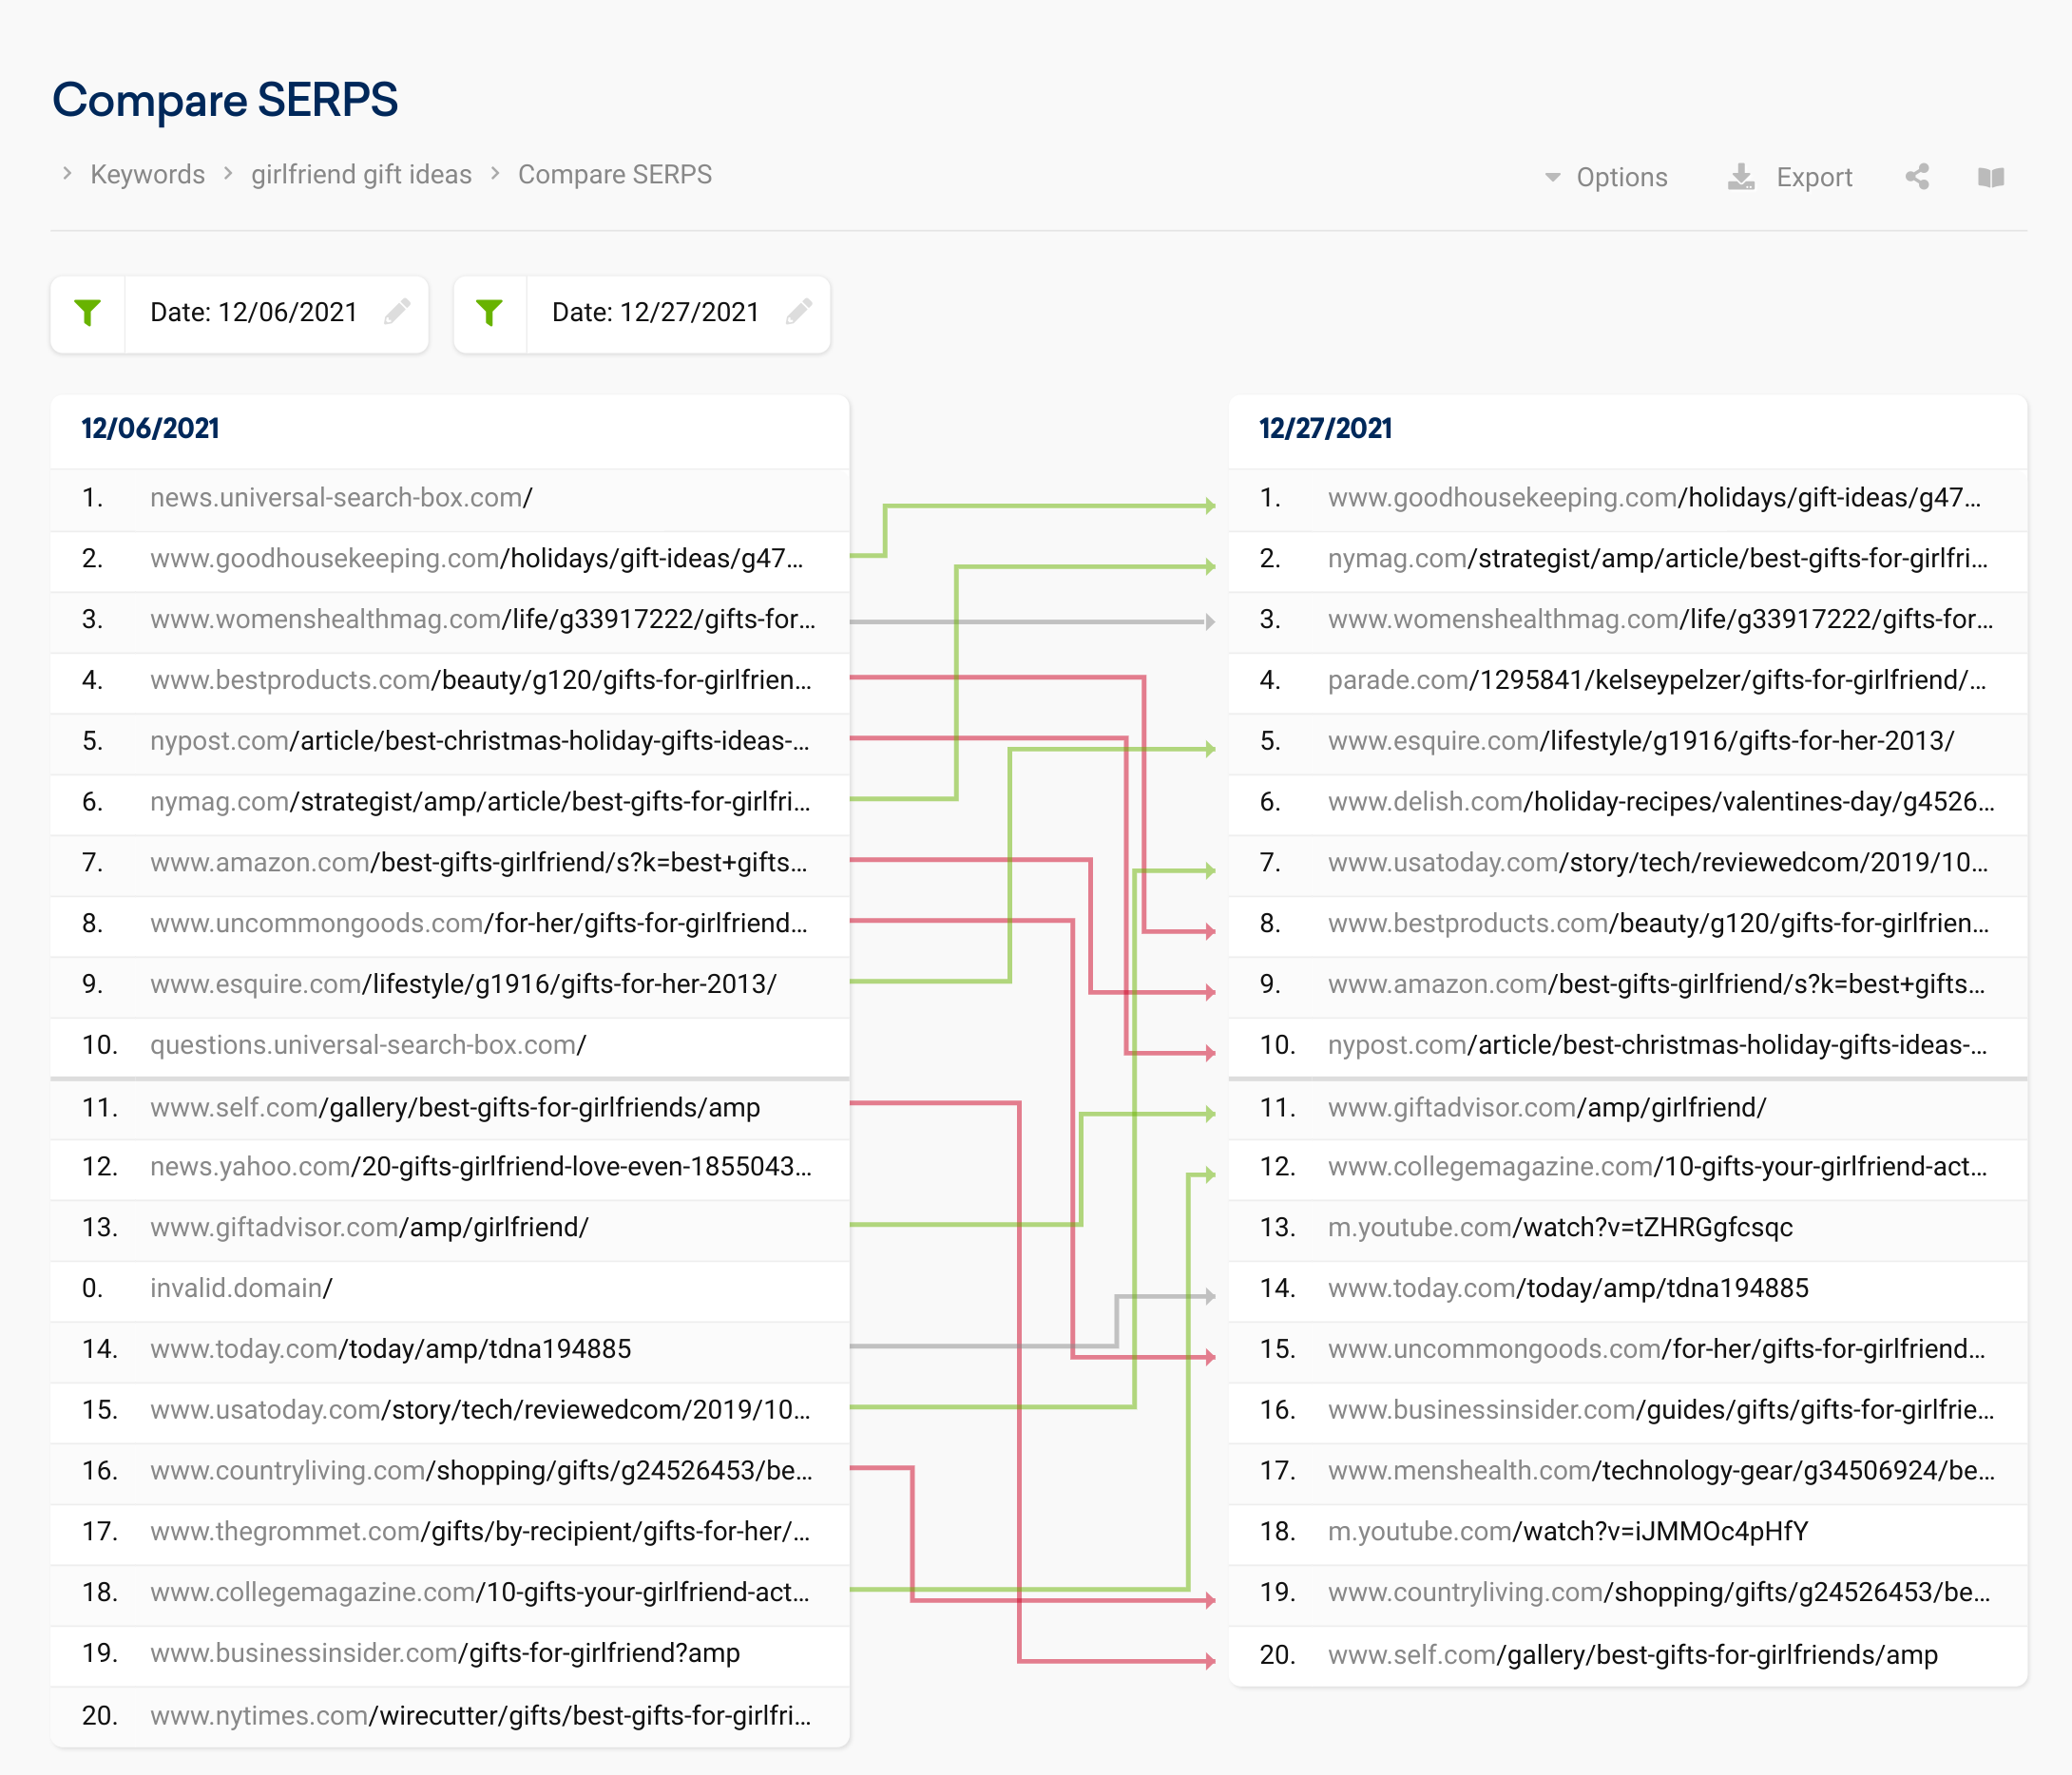This screenshot has width=2072, height=1775.
Task: Open bestproducts.com result ranked 8 on 12/27/2021
Action: (x=1659, y=923)
